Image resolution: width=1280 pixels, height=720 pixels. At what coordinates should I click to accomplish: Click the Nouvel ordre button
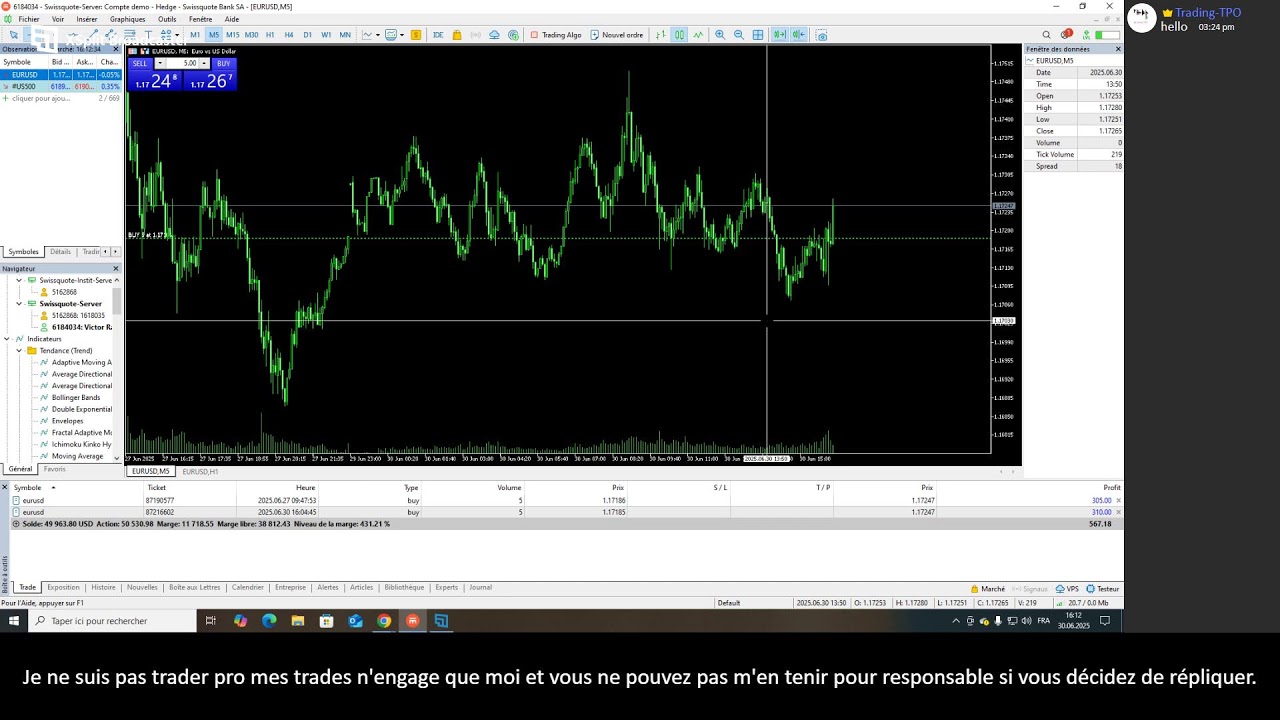coord(616,35)
